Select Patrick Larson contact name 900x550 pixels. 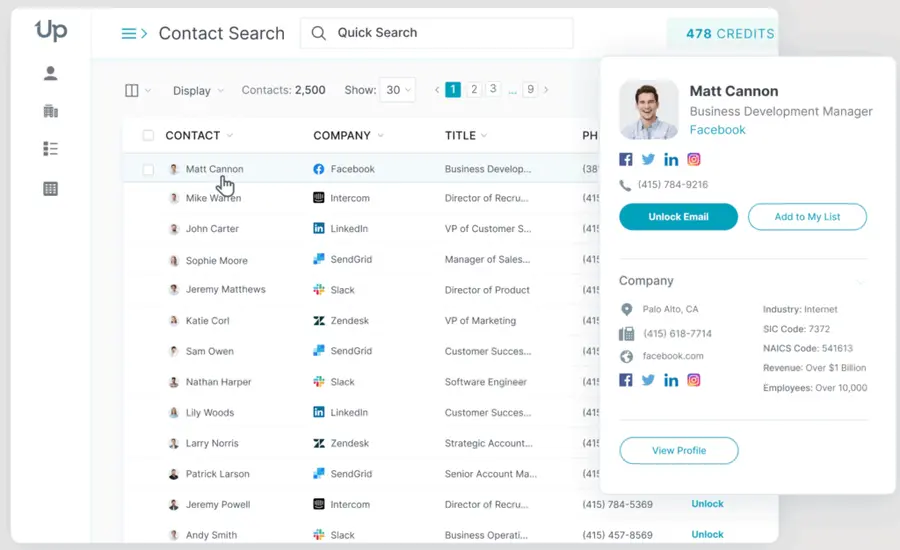[x=218, y=474]
